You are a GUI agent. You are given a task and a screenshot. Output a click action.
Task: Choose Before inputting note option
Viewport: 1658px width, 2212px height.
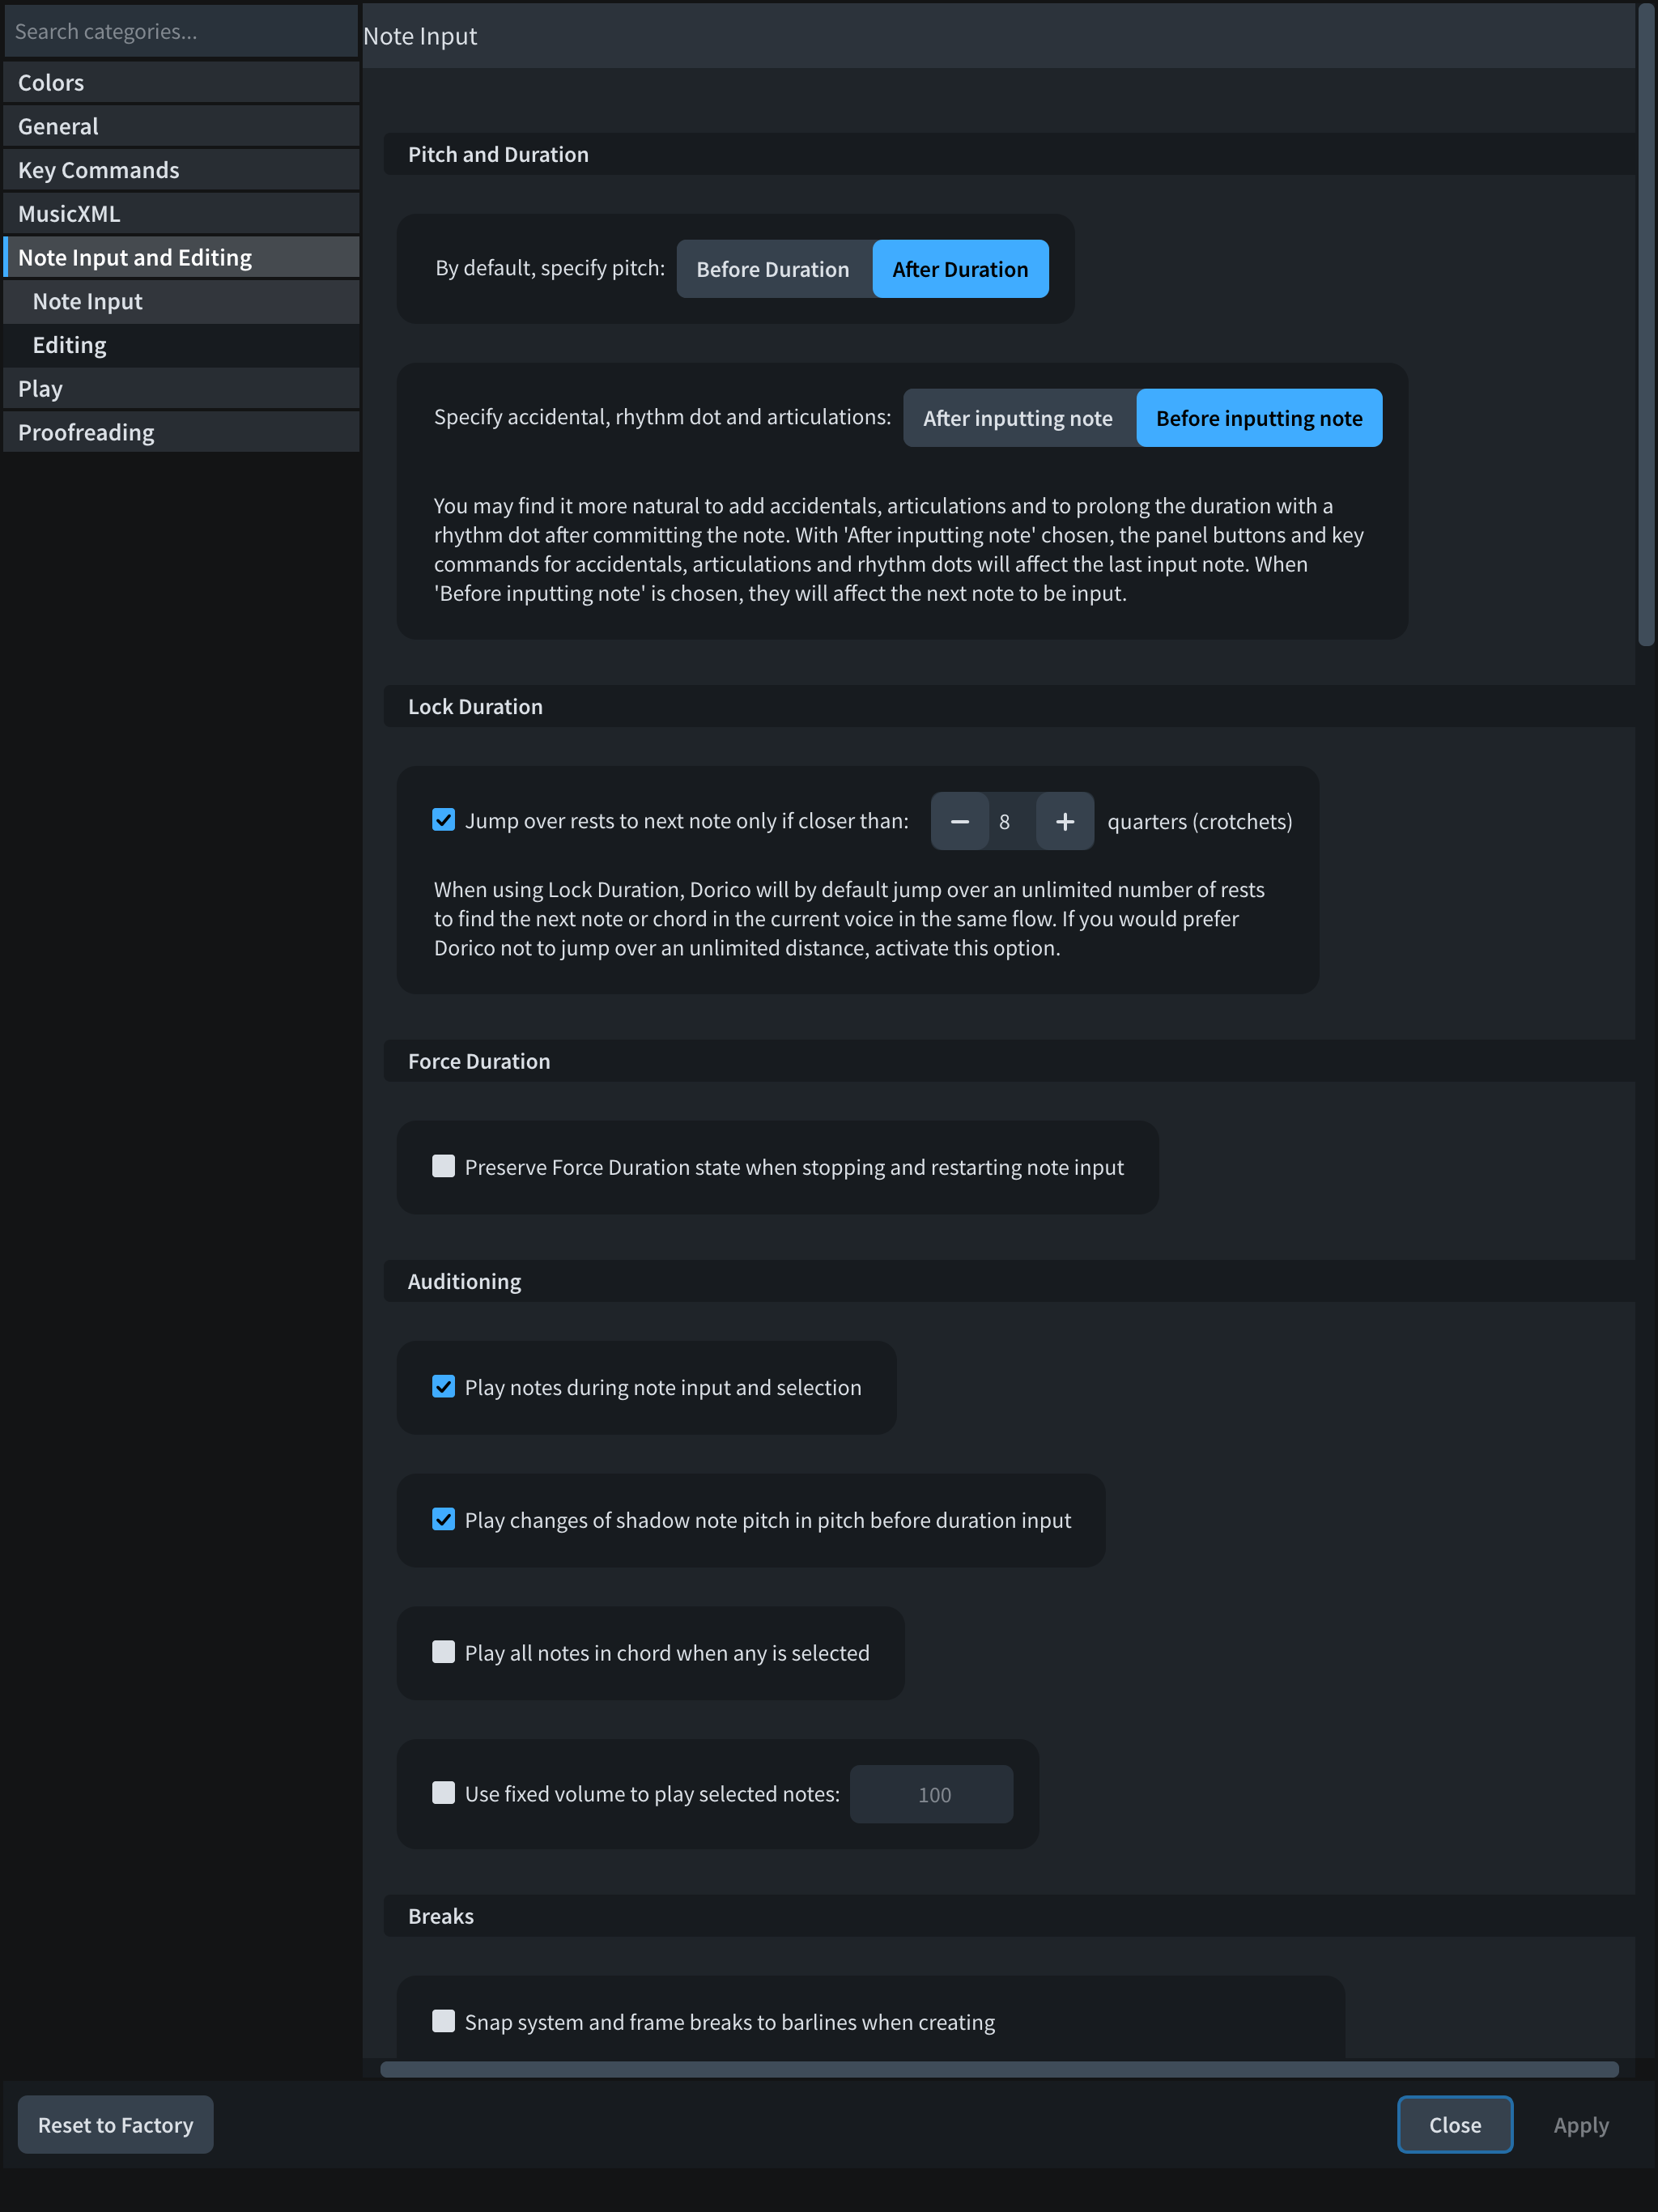coord(1258,418)
